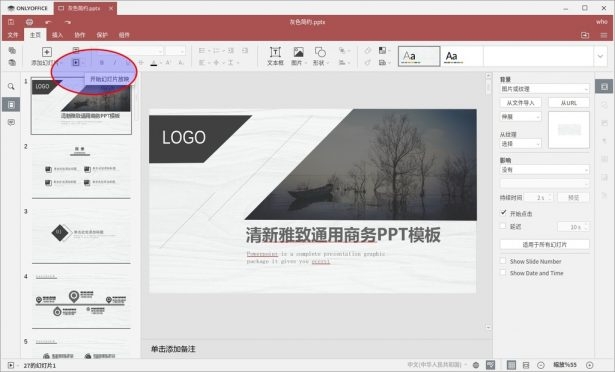
Task: Click the comments icon in left sidebar
Action: click(11, 123)
